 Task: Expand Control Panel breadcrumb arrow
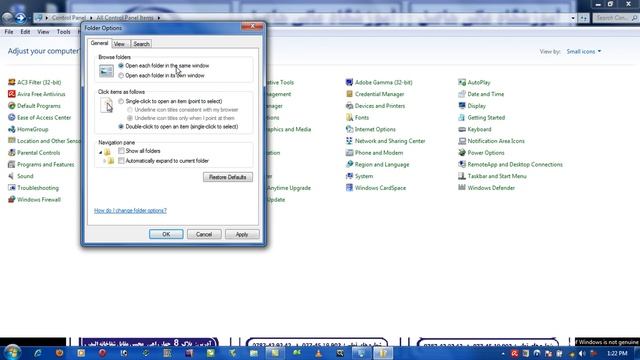pos(91,18)
